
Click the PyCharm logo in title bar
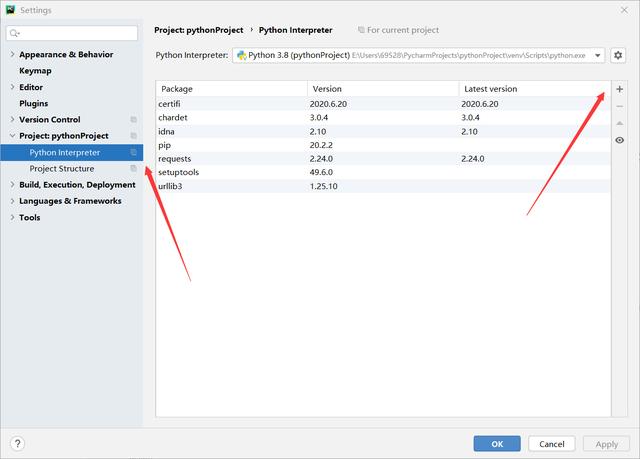(x=10, y=10)
